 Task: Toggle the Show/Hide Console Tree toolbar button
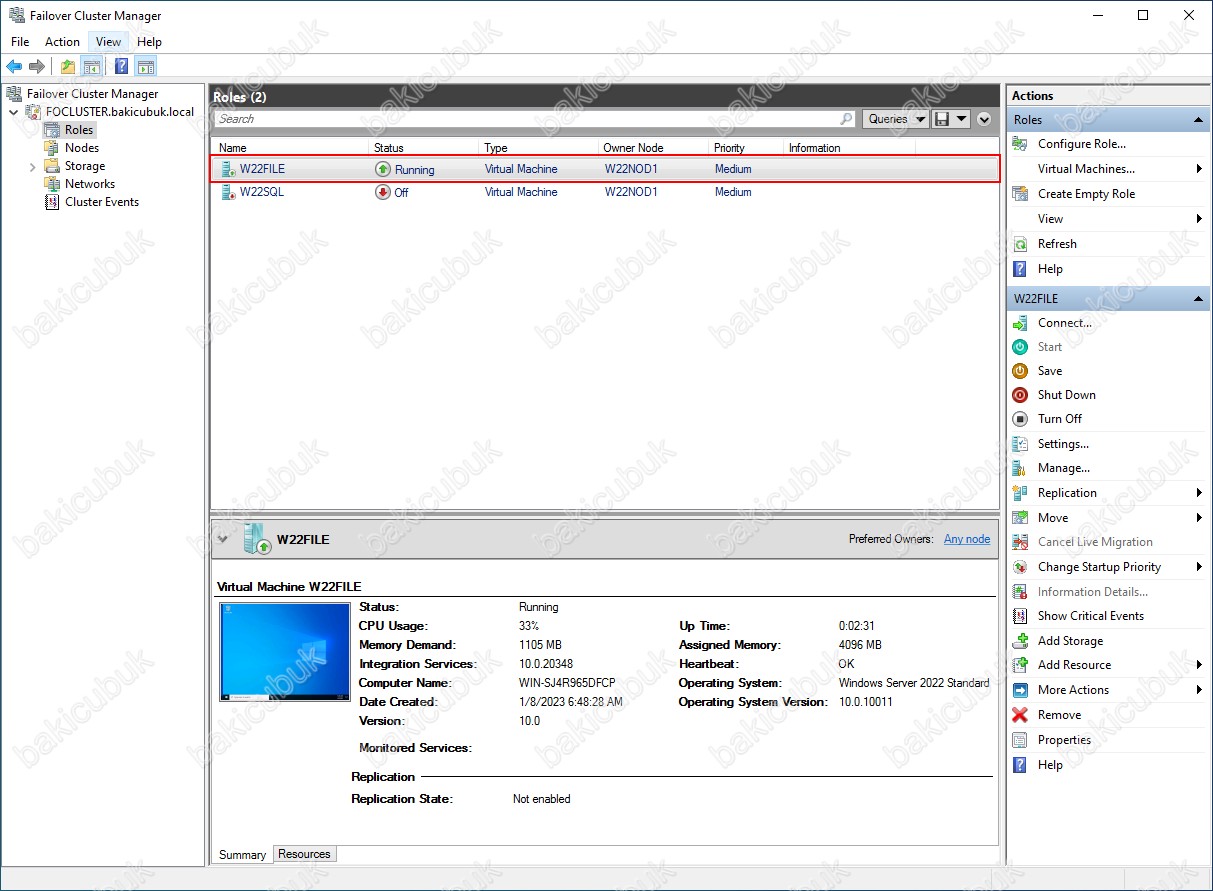(x=92, y=67)
